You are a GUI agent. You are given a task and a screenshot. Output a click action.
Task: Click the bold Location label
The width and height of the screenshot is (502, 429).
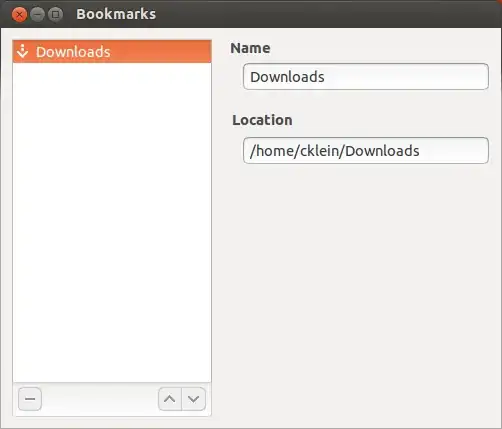pyautogui.click(x=262, y=120)
